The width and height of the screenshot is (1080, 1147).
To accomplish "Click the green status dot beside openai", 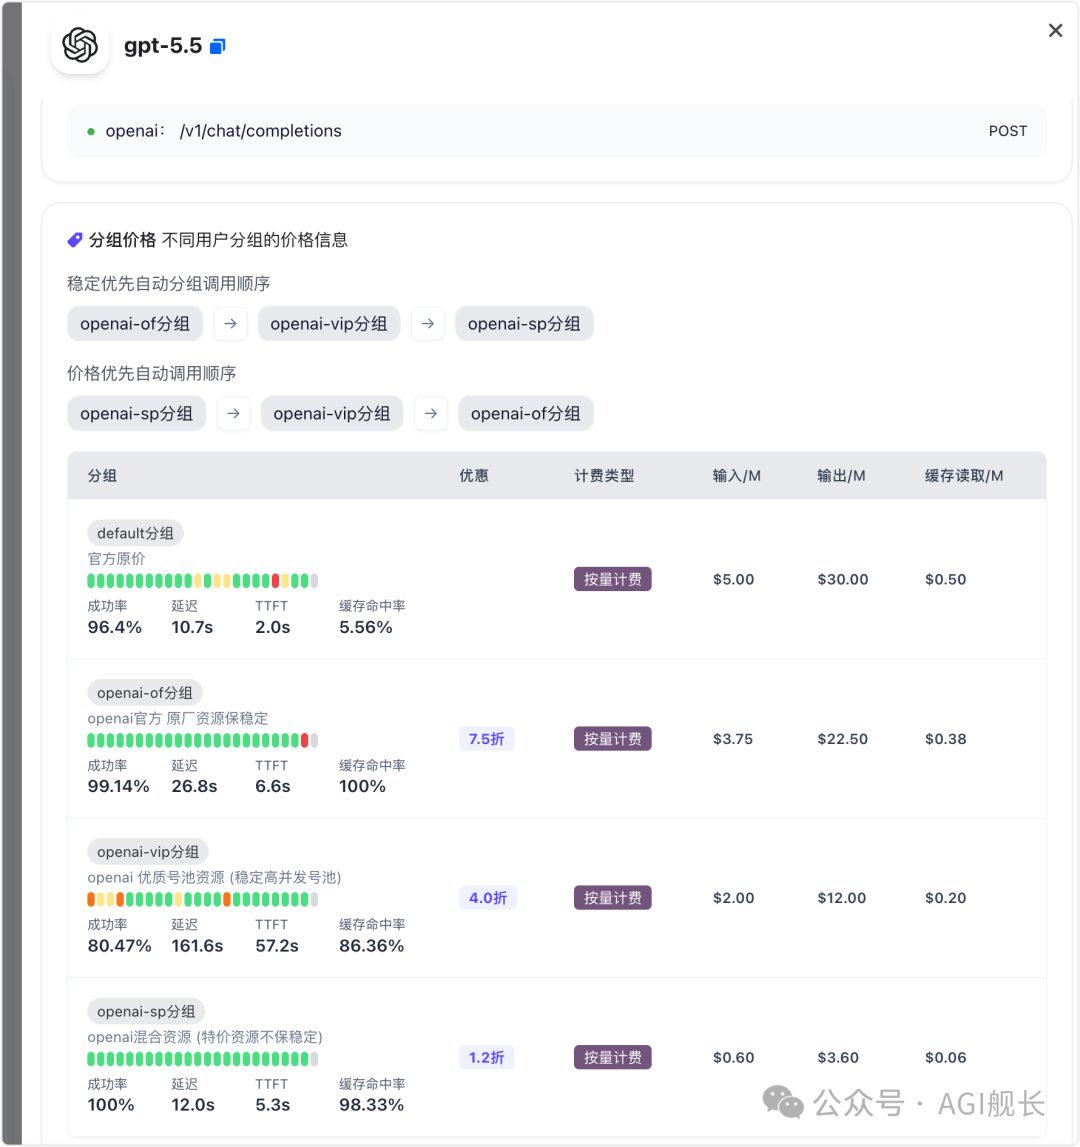I will tap(91, 132).
